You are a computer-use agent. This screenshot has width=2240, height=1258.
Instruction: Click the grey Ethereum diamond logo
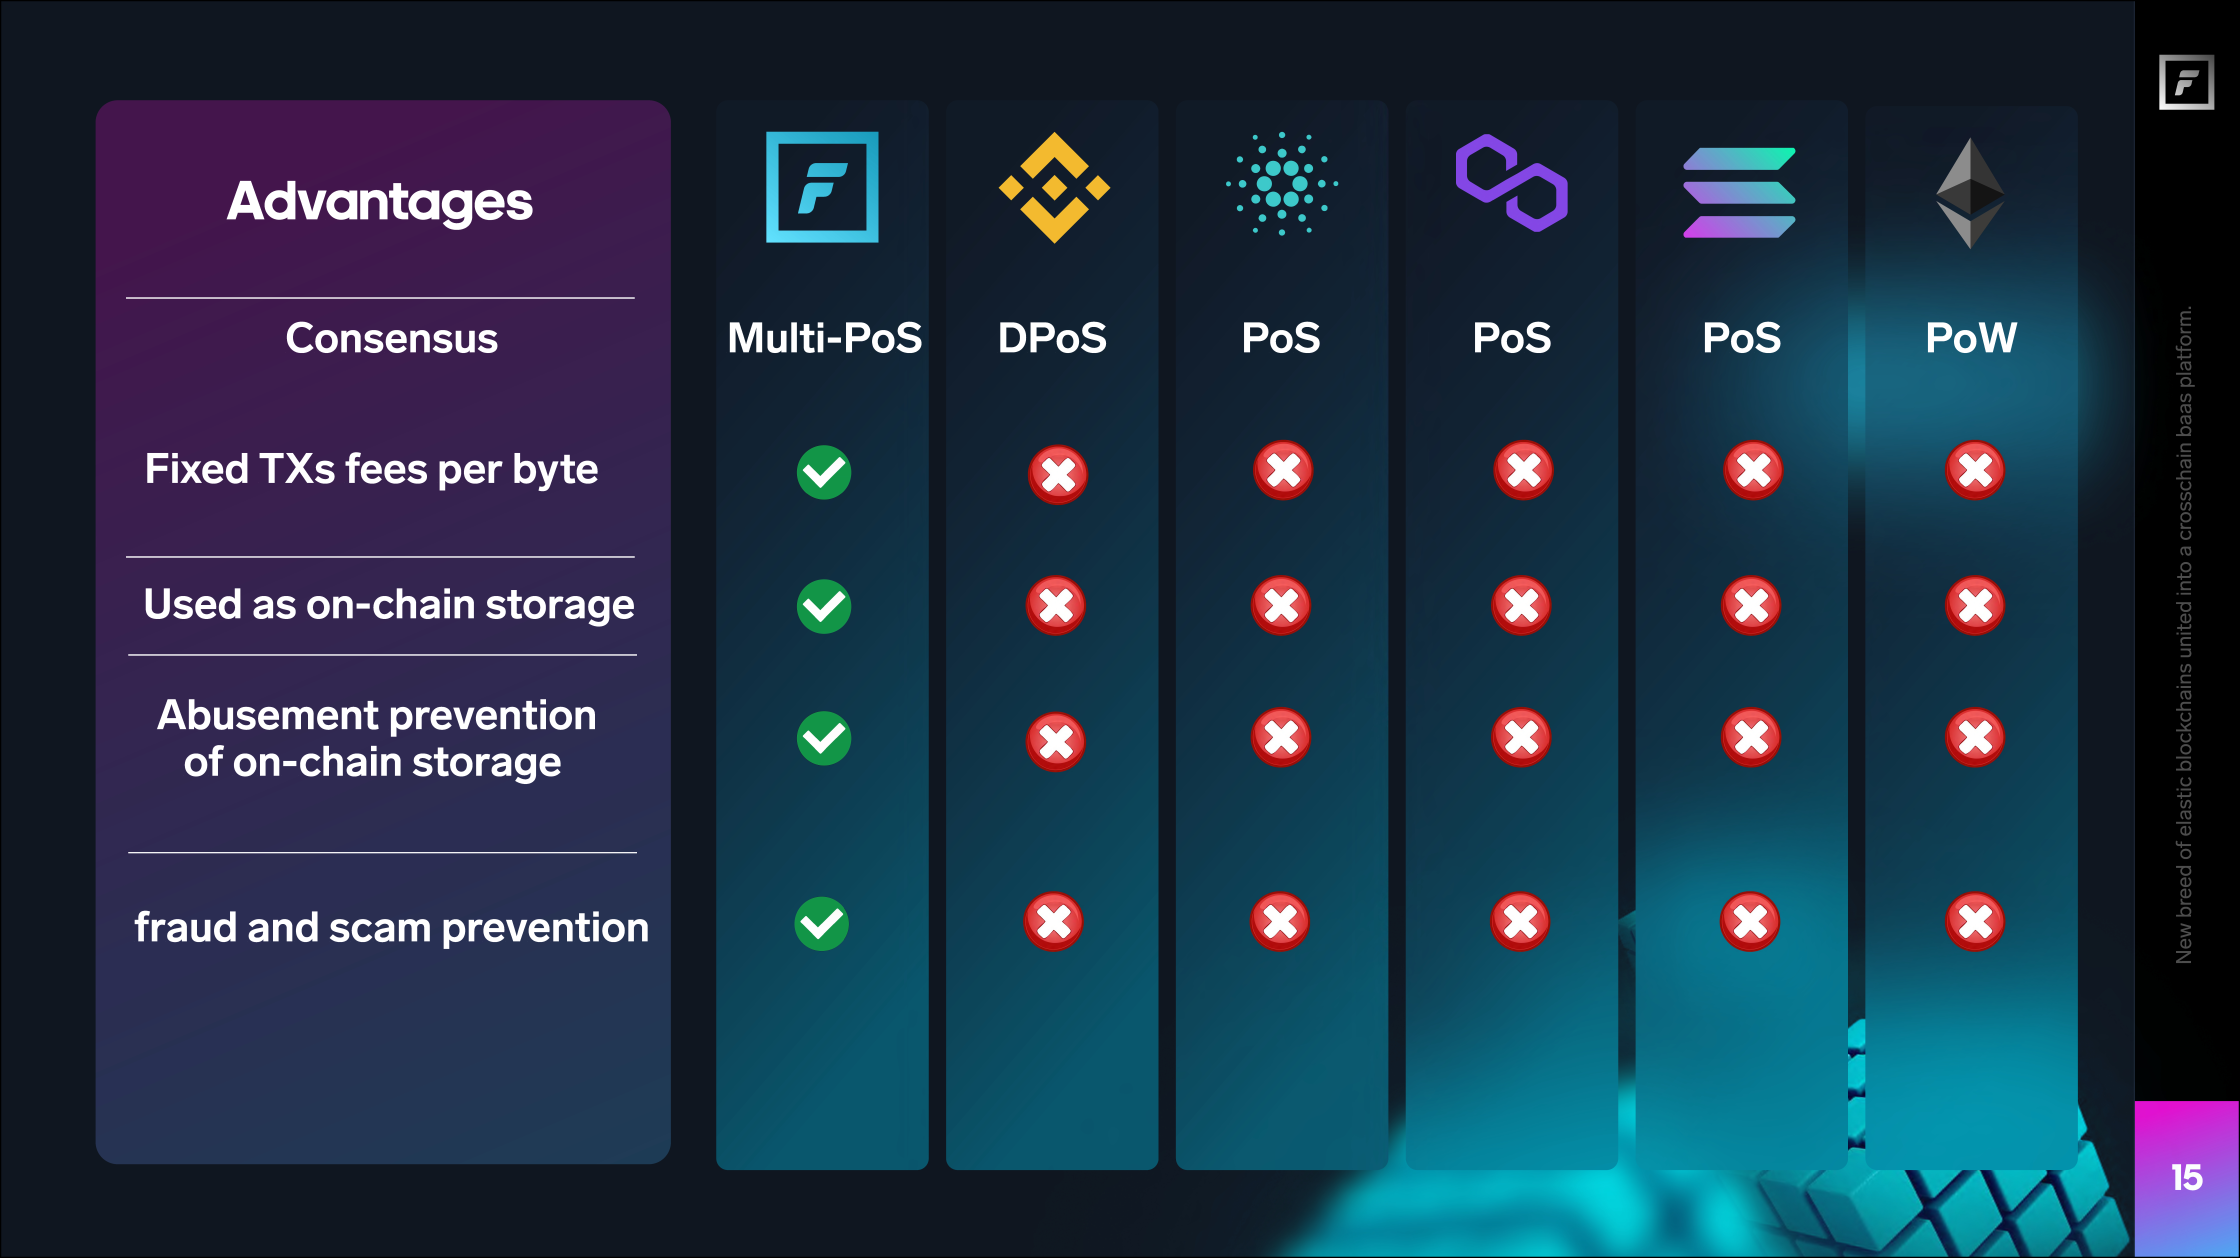point(1970,192)
